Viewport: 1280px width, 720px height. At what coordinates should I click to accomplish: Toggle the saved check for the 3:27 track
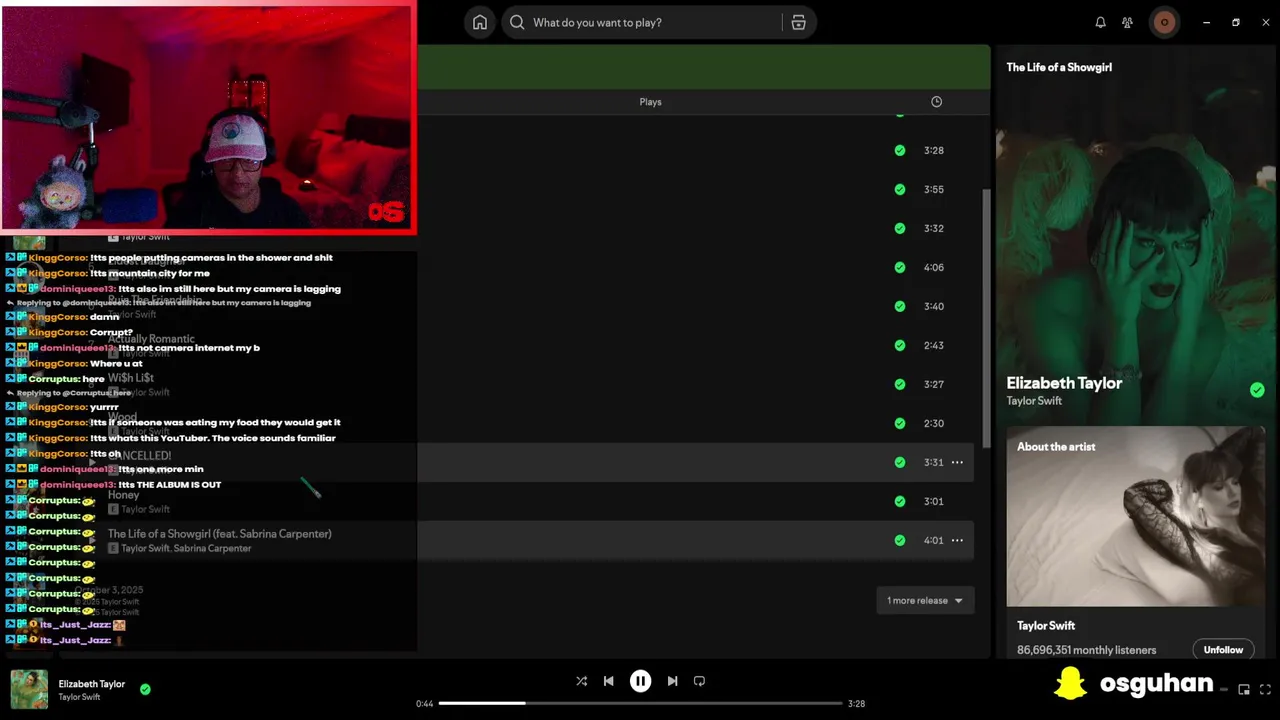(900, 384)
